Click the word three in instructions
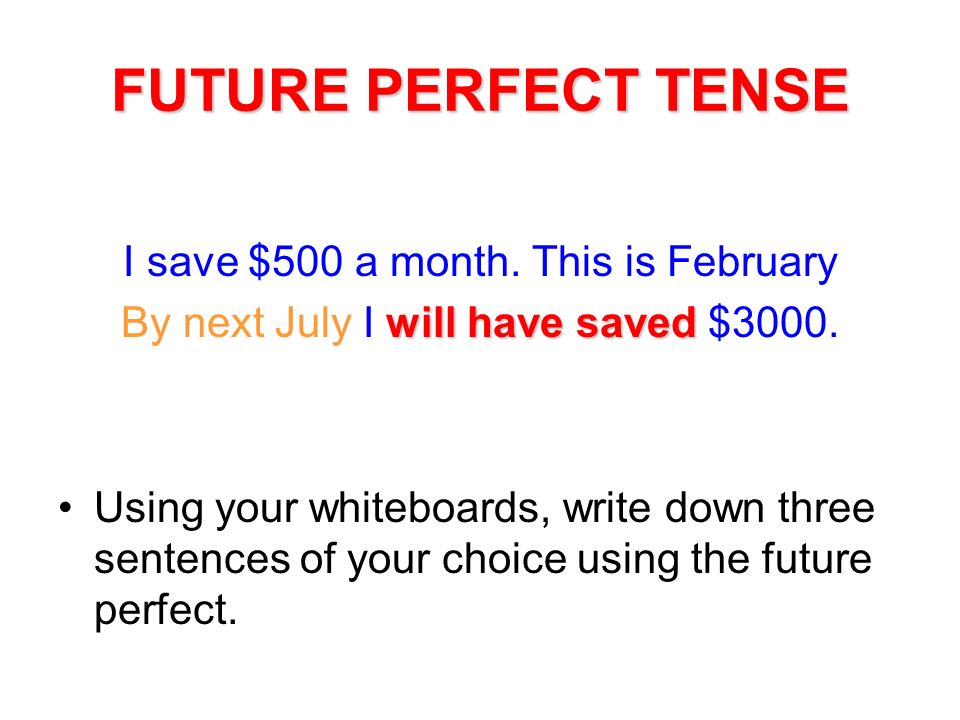960x720 pixels. coord(826,508)
